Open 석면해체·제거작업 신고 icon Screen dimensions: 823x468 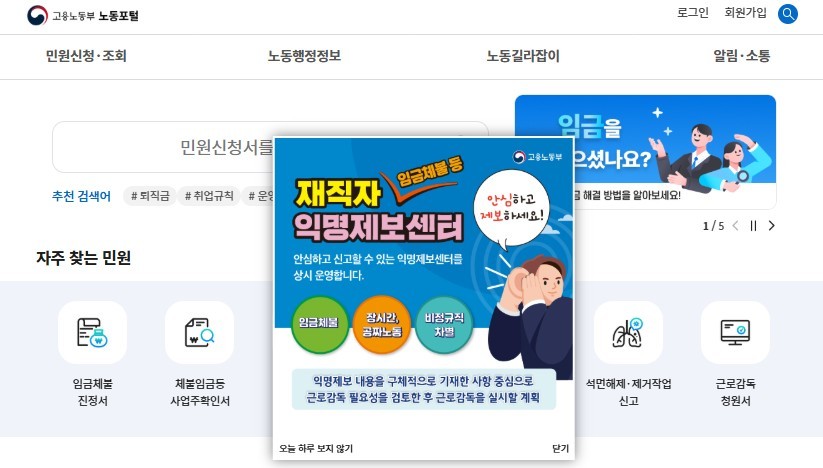(x=628, y=333)
